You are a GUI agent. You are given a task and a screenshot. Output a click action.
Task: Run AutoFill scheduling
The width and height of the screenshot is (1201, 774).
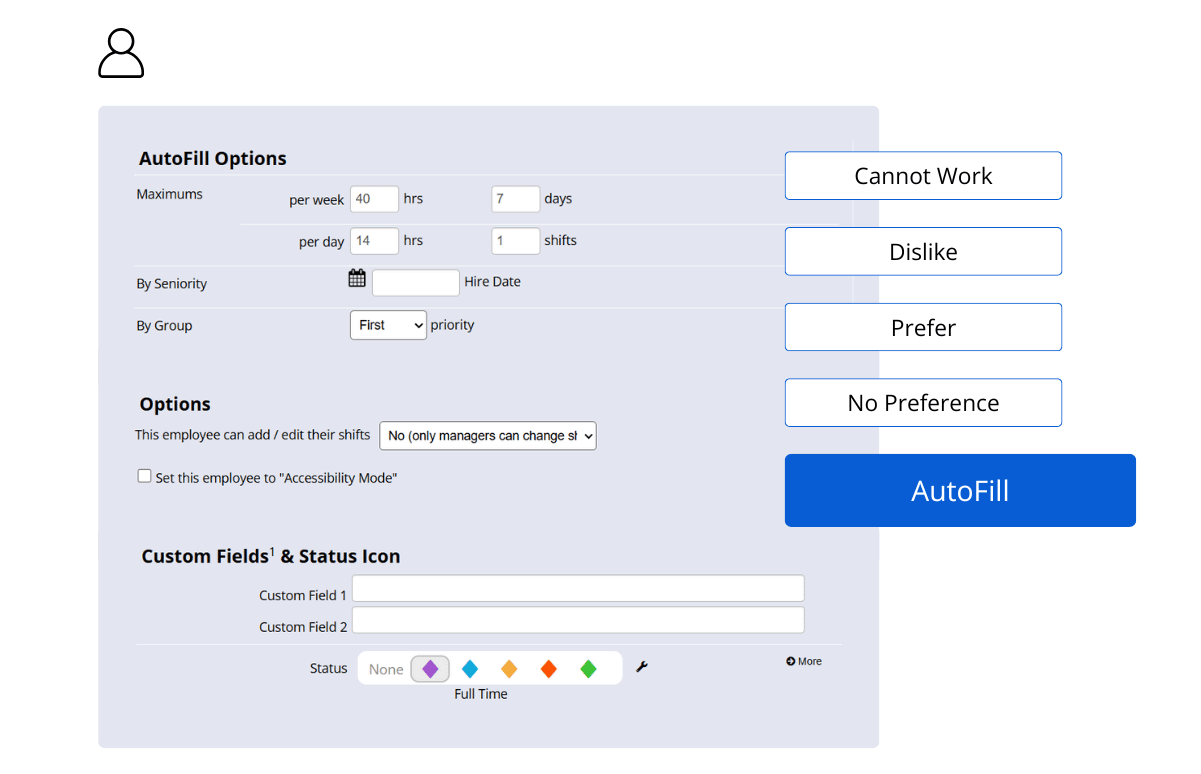pyautogui.click(x=959, y=490)
